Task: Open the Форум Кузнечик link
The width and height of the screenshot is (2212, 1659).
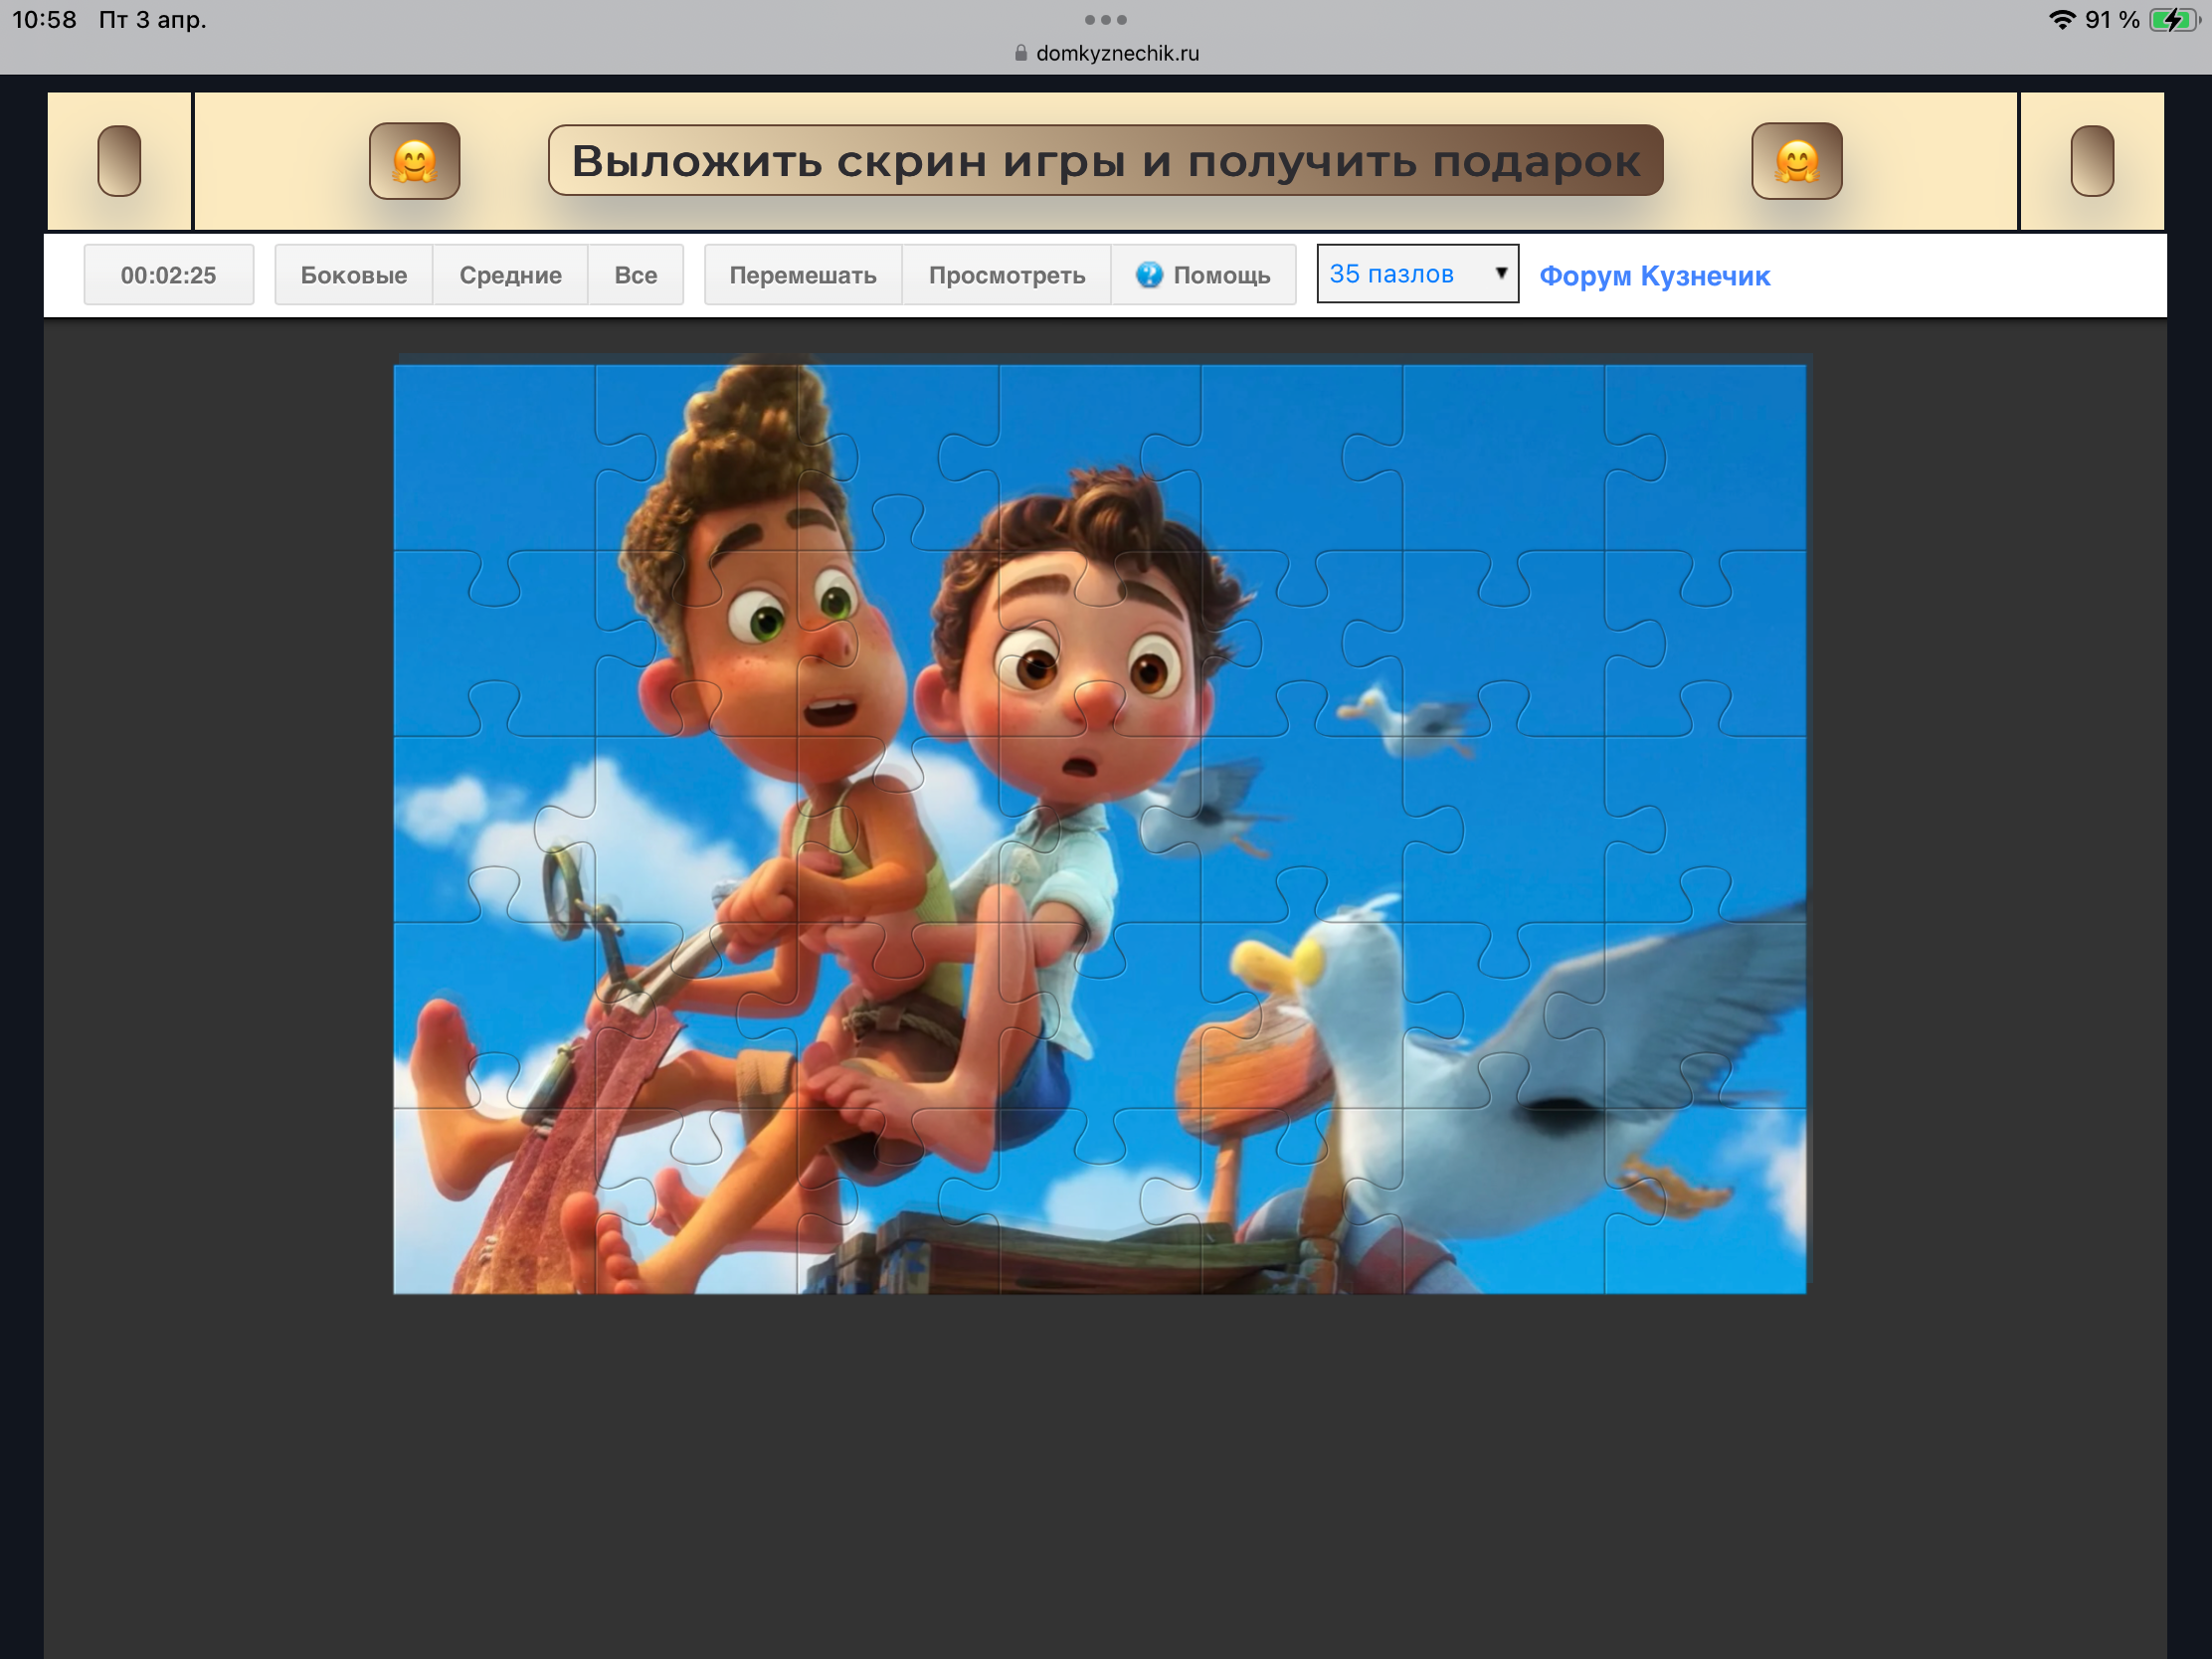Action: point(1654,276)
